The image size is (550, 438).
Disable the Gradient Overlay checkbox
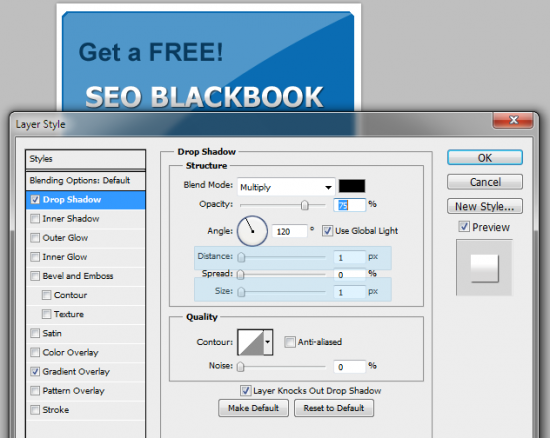(x=35, y=371)
